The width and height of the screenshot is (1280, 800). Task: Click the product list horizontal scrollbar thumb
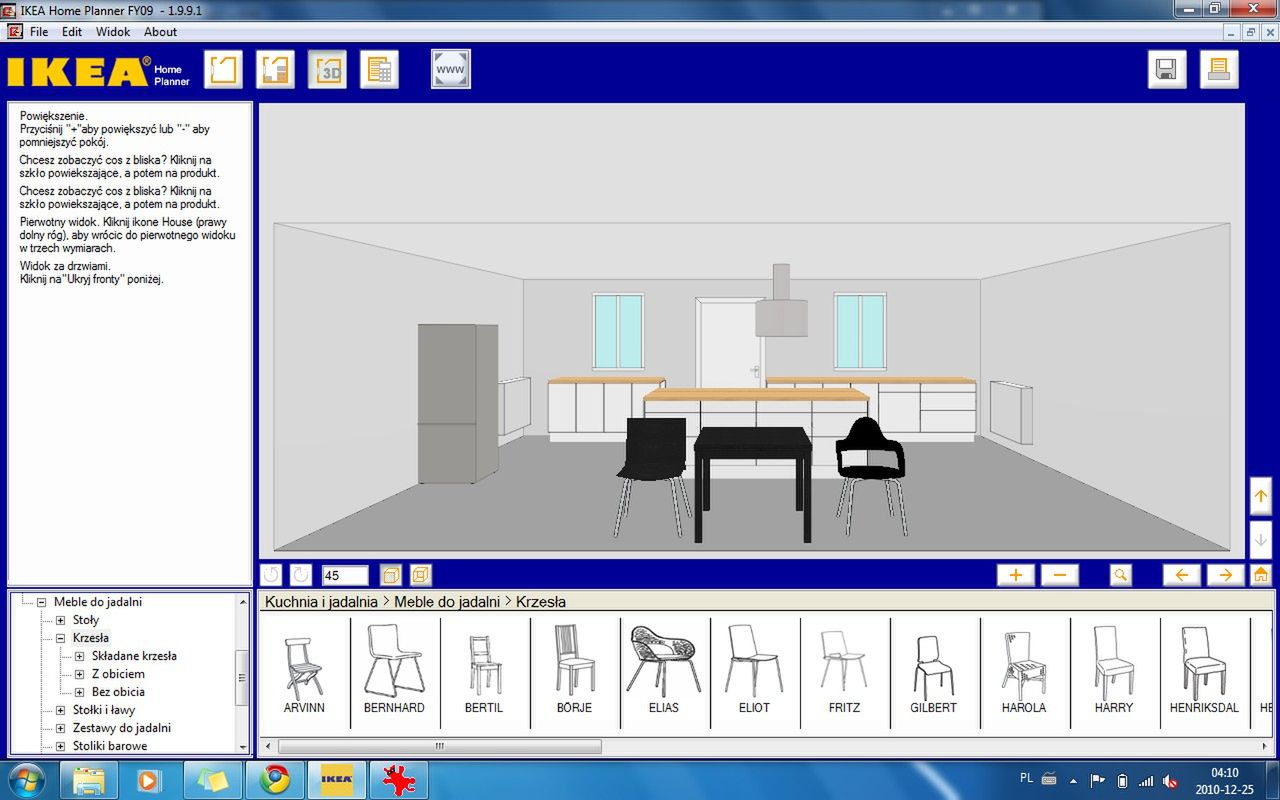[x=440, y=746]
